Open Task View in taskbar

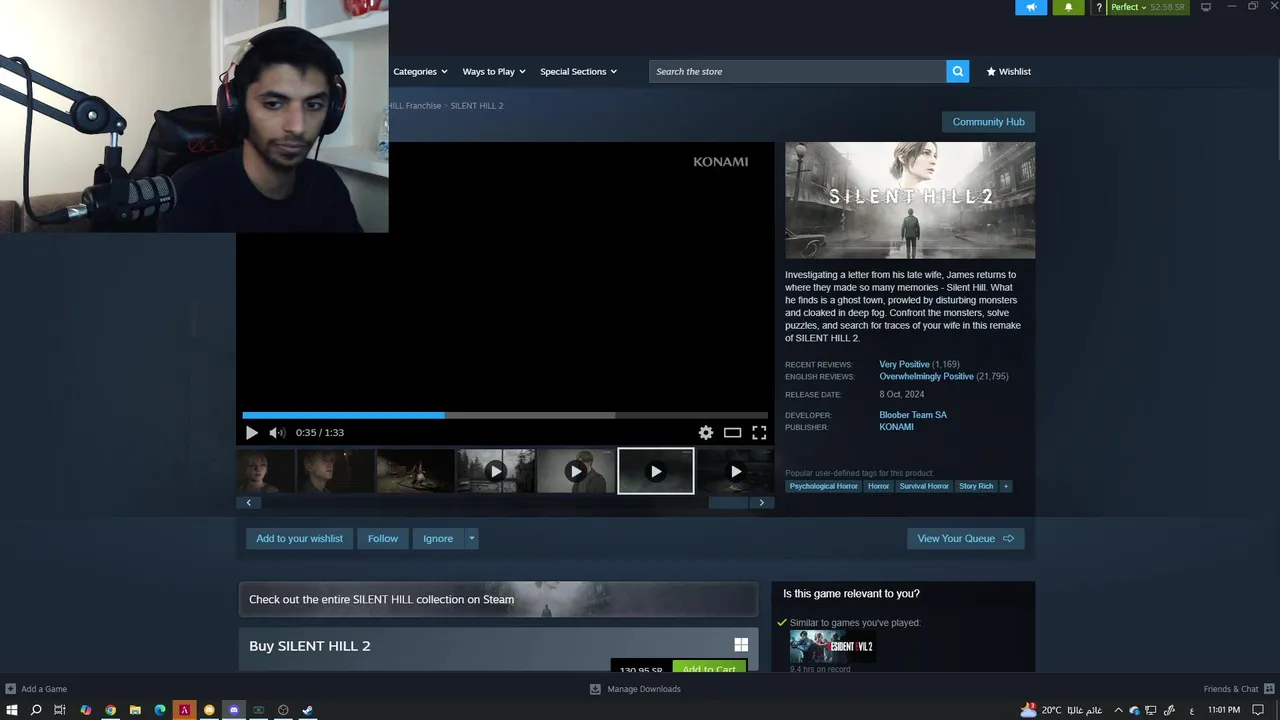click(60, 710)
